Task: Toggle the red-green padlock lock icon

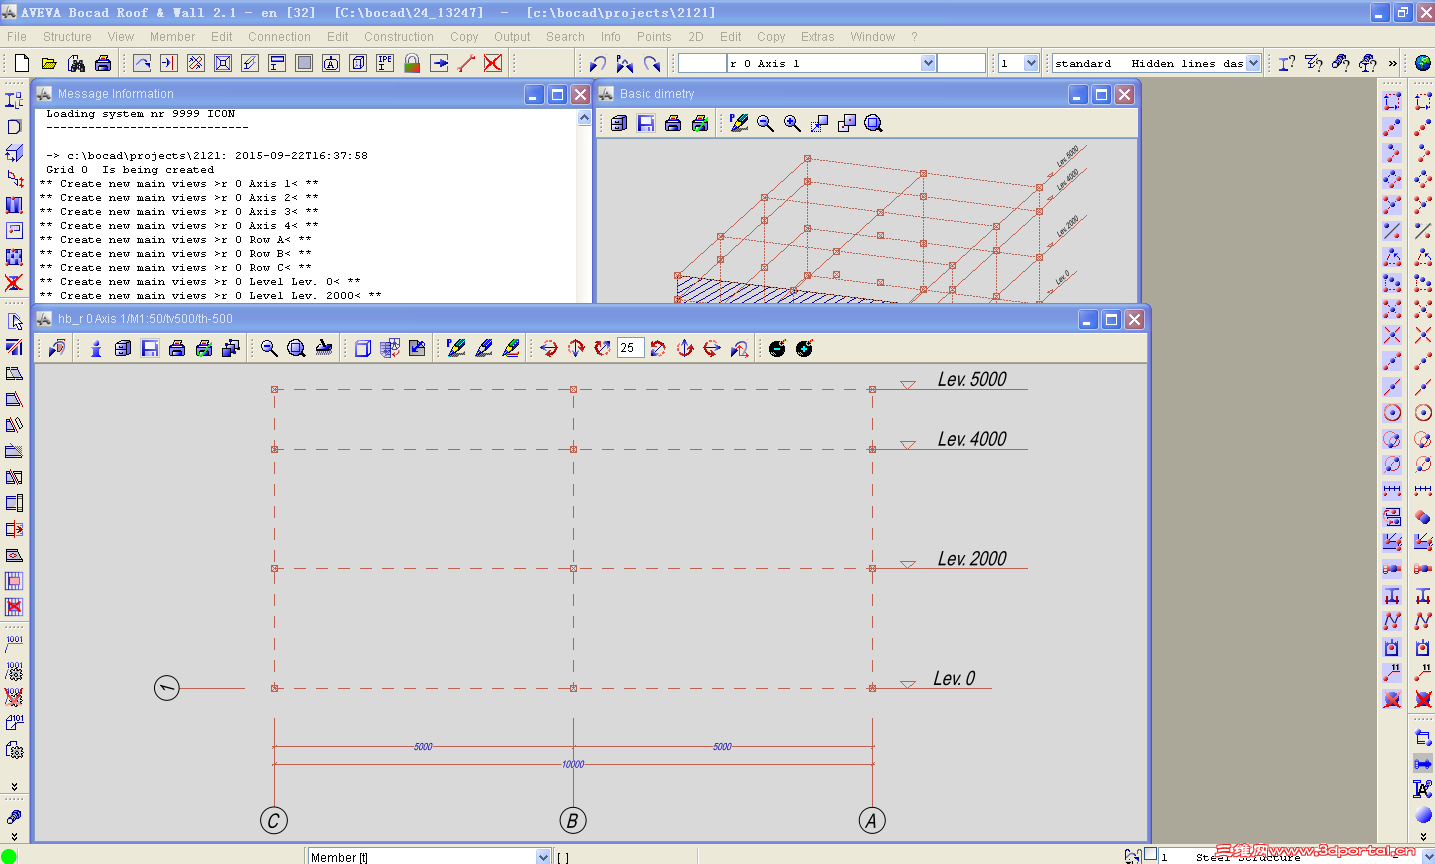Action: coord(412,63)
